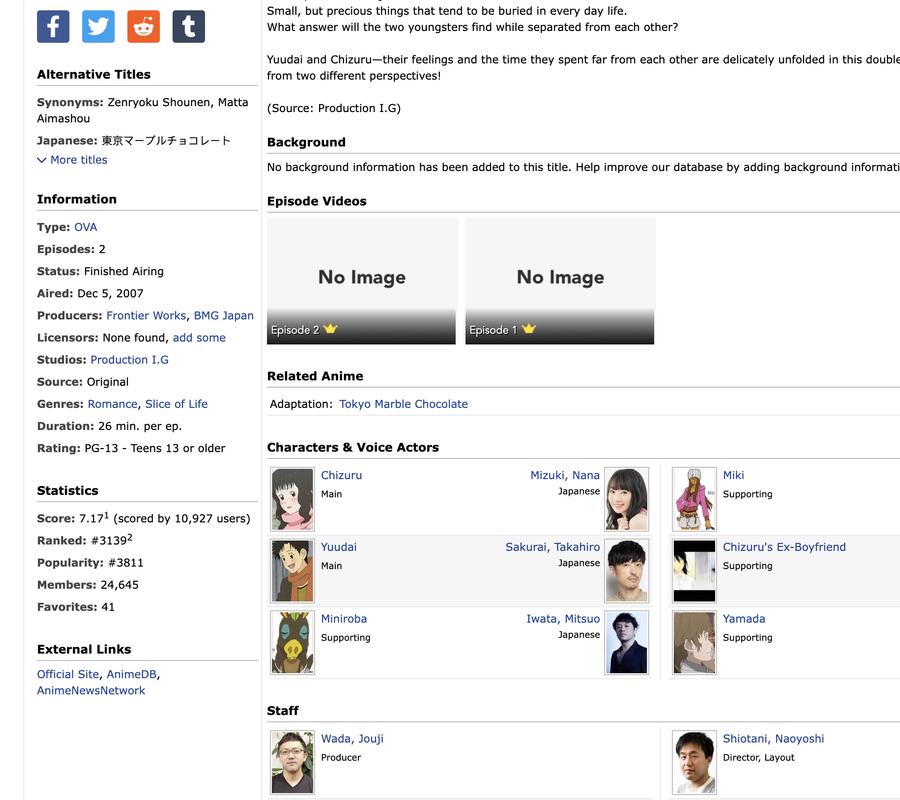
Task: Open the Official Site link
Action: point(68,675)
